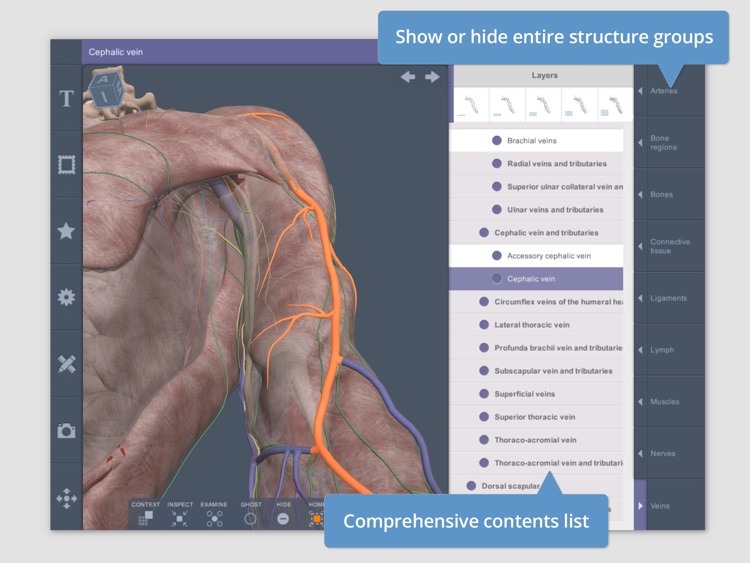
Task: Toggle visibility dot for Accessory cephalic vein
Action: point(496,255)
